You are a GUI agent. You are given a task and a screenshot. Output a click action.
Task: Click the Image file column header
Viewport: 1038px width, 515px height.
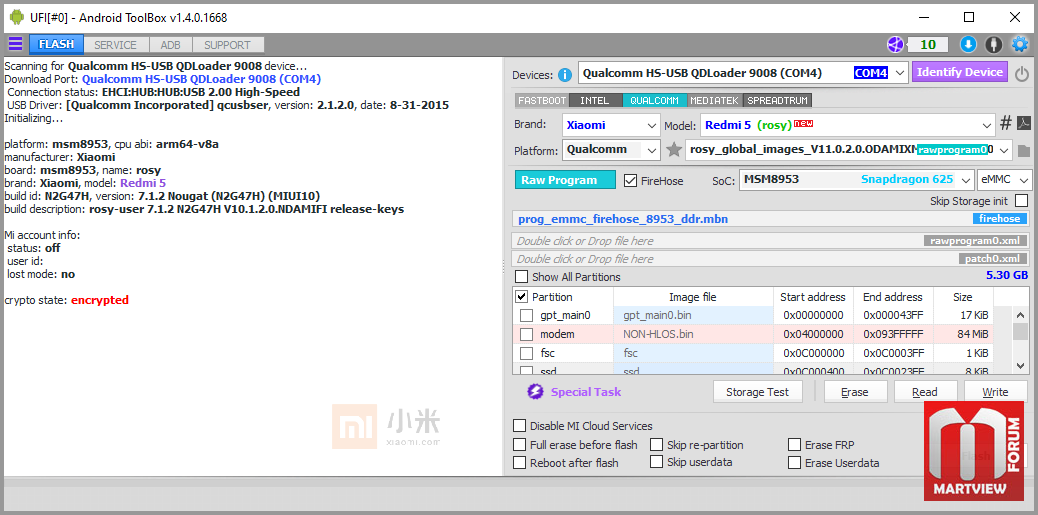click(x=692, y=297)
